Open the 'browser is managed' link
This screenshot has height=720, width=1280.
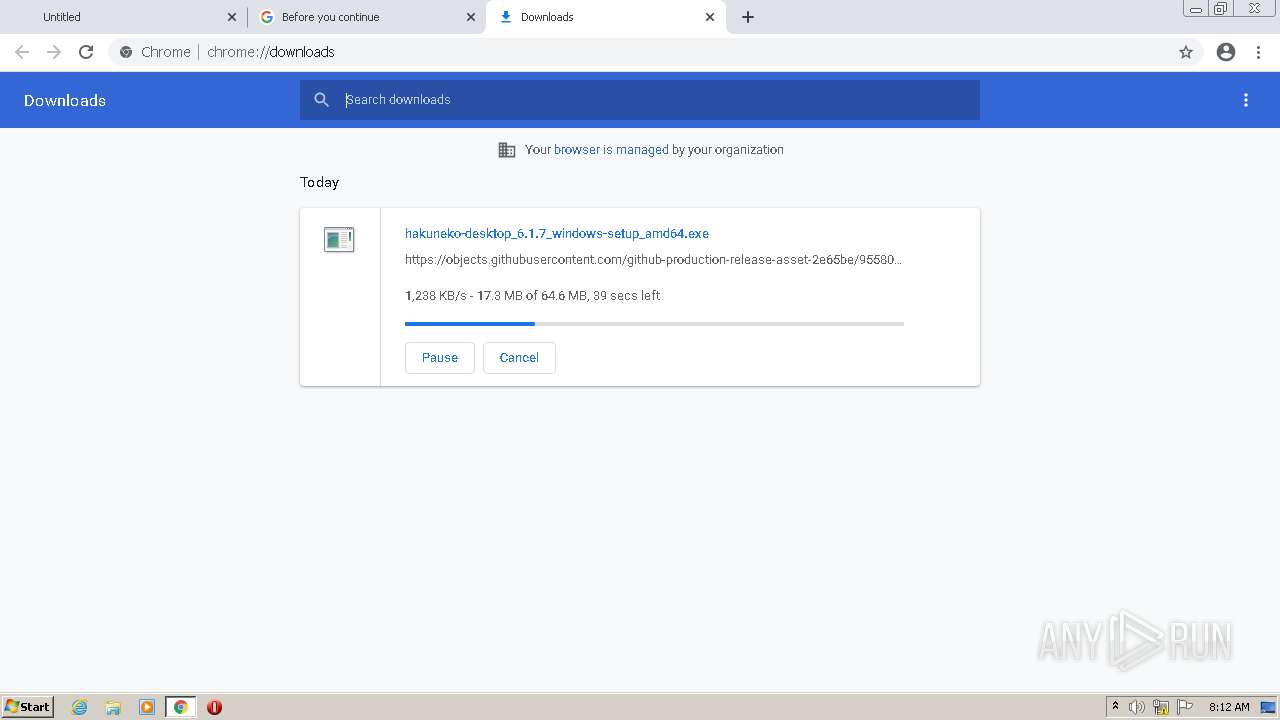pos(611,150)
